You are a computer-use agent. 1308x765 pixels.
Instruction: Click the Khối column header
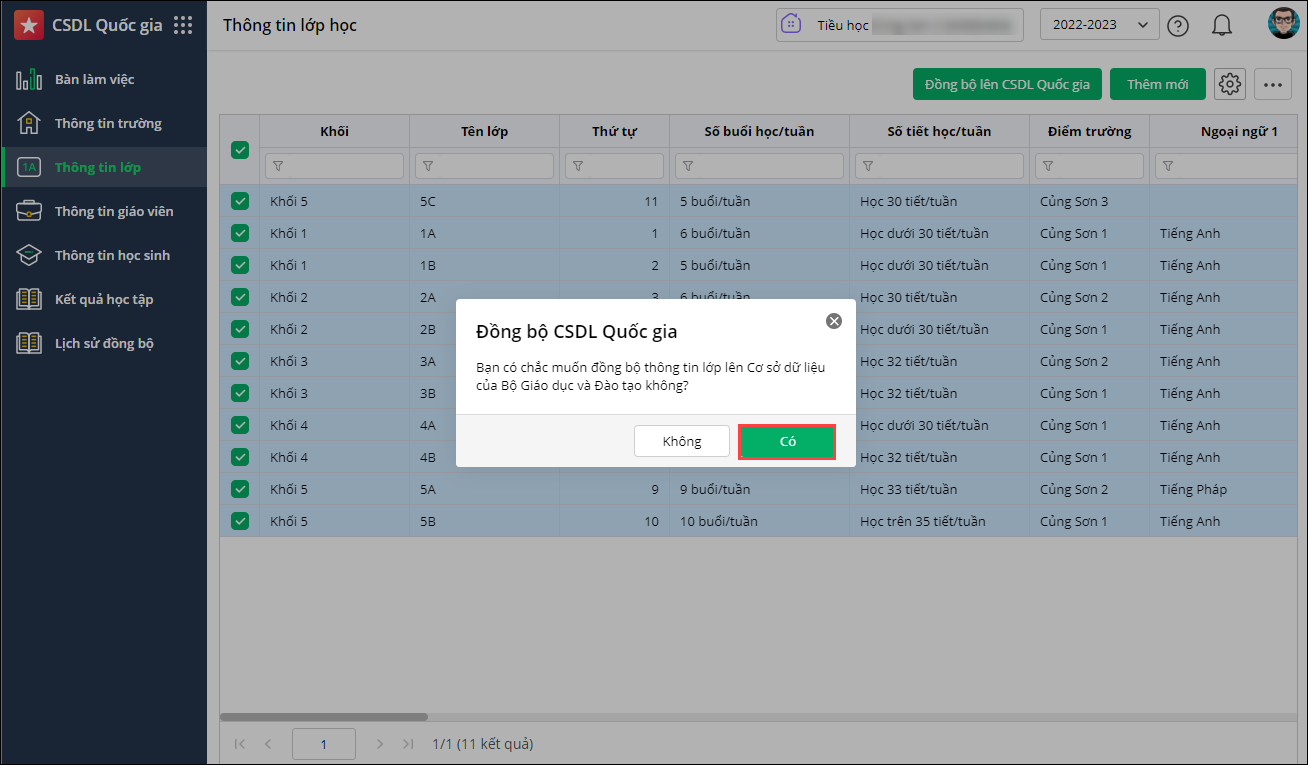[335, 131]
